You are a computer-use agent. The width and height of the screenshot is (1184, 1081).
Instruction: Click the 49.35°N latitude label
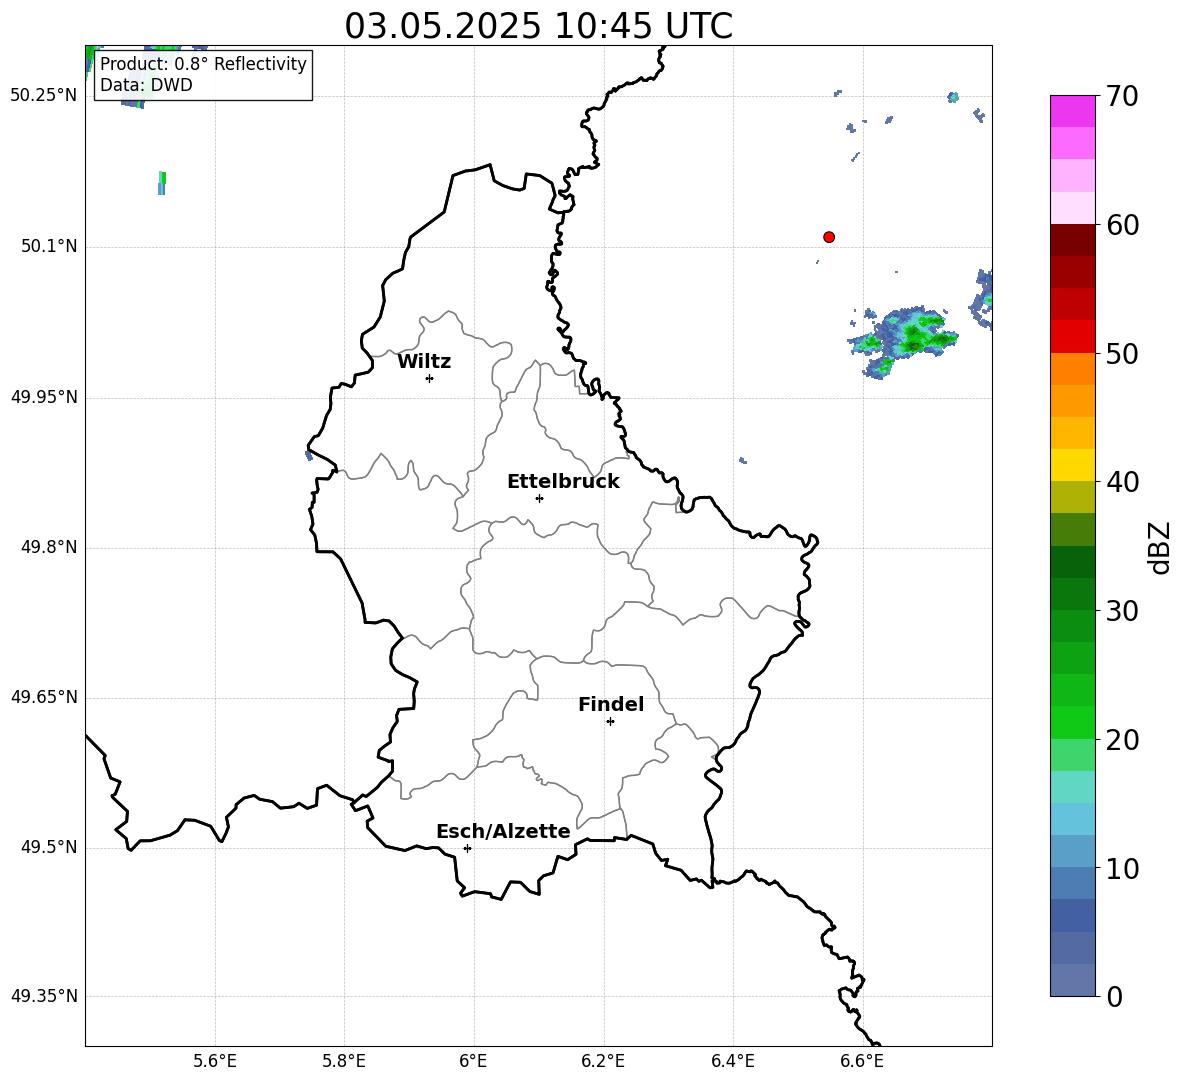44,996
